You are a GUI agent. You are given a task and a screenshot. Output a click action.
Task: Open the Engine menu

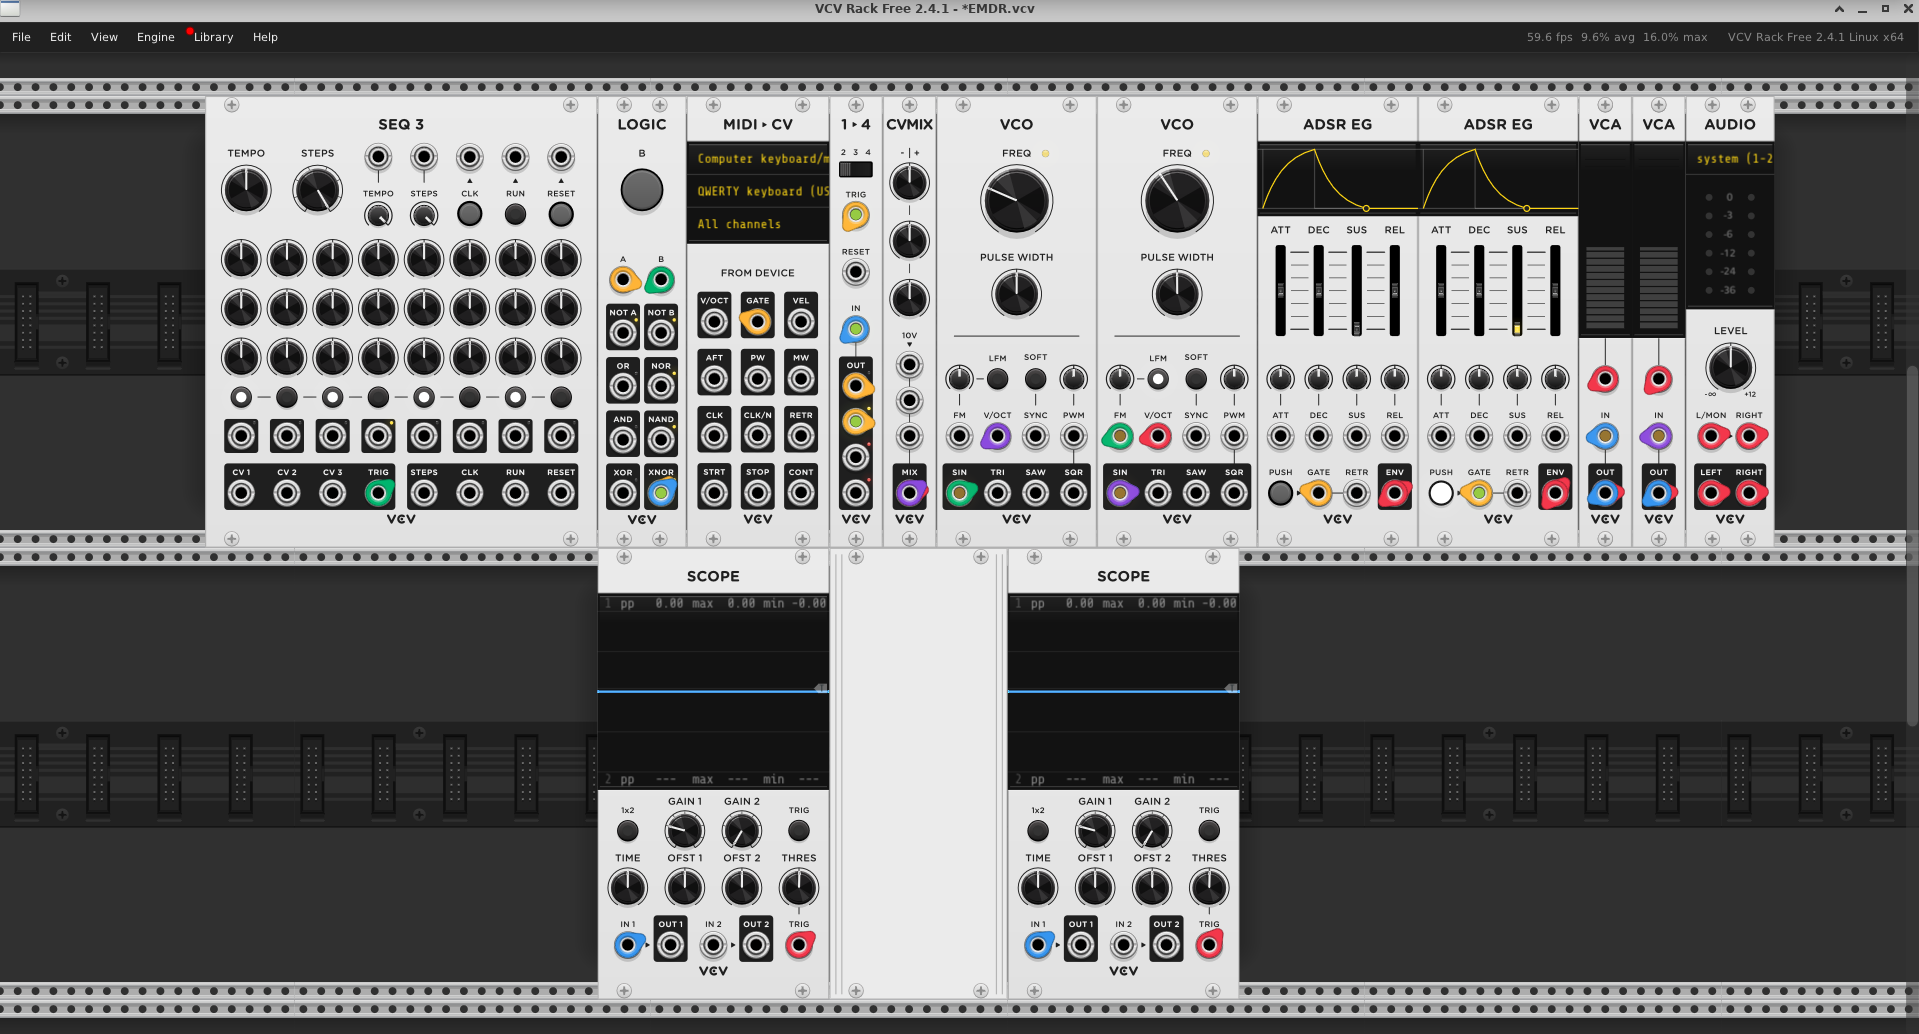[x=155, y=37]
